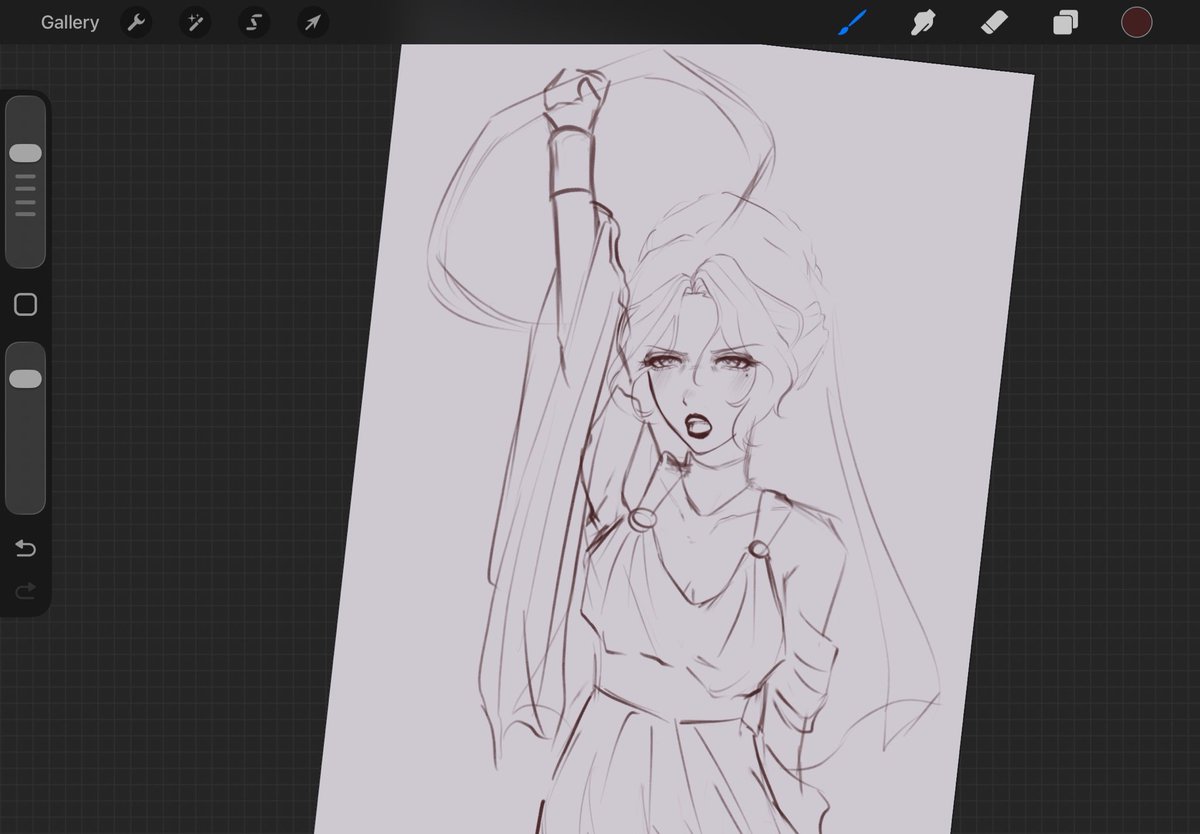Tap the sidebar handle between sliders
Viewport: 1200px width, 834px height.
tap(25, 304)
